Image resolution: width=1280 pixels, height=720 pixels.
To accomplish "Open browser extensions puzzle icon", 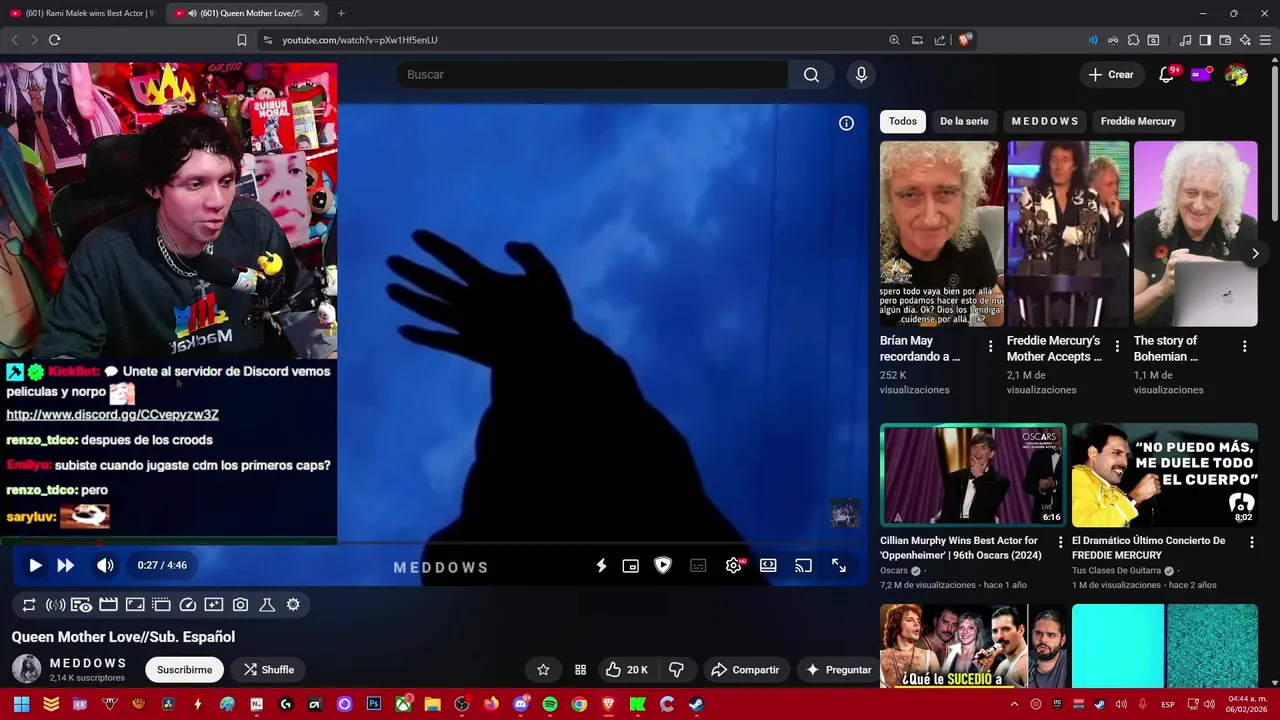I will pos(1133,40).
